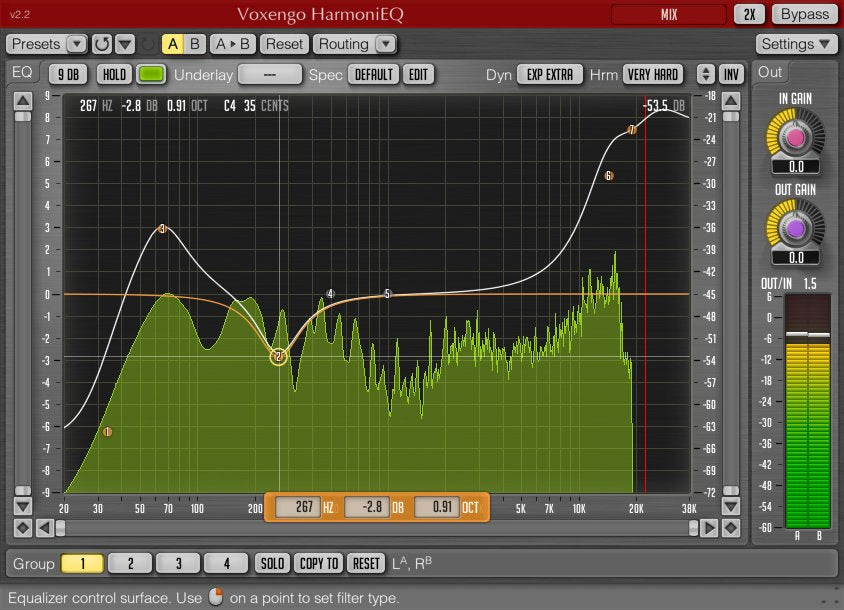Select EQ filter point 7 near 20K
Viewport: 844px width, 610px height.
pos(632,130)
